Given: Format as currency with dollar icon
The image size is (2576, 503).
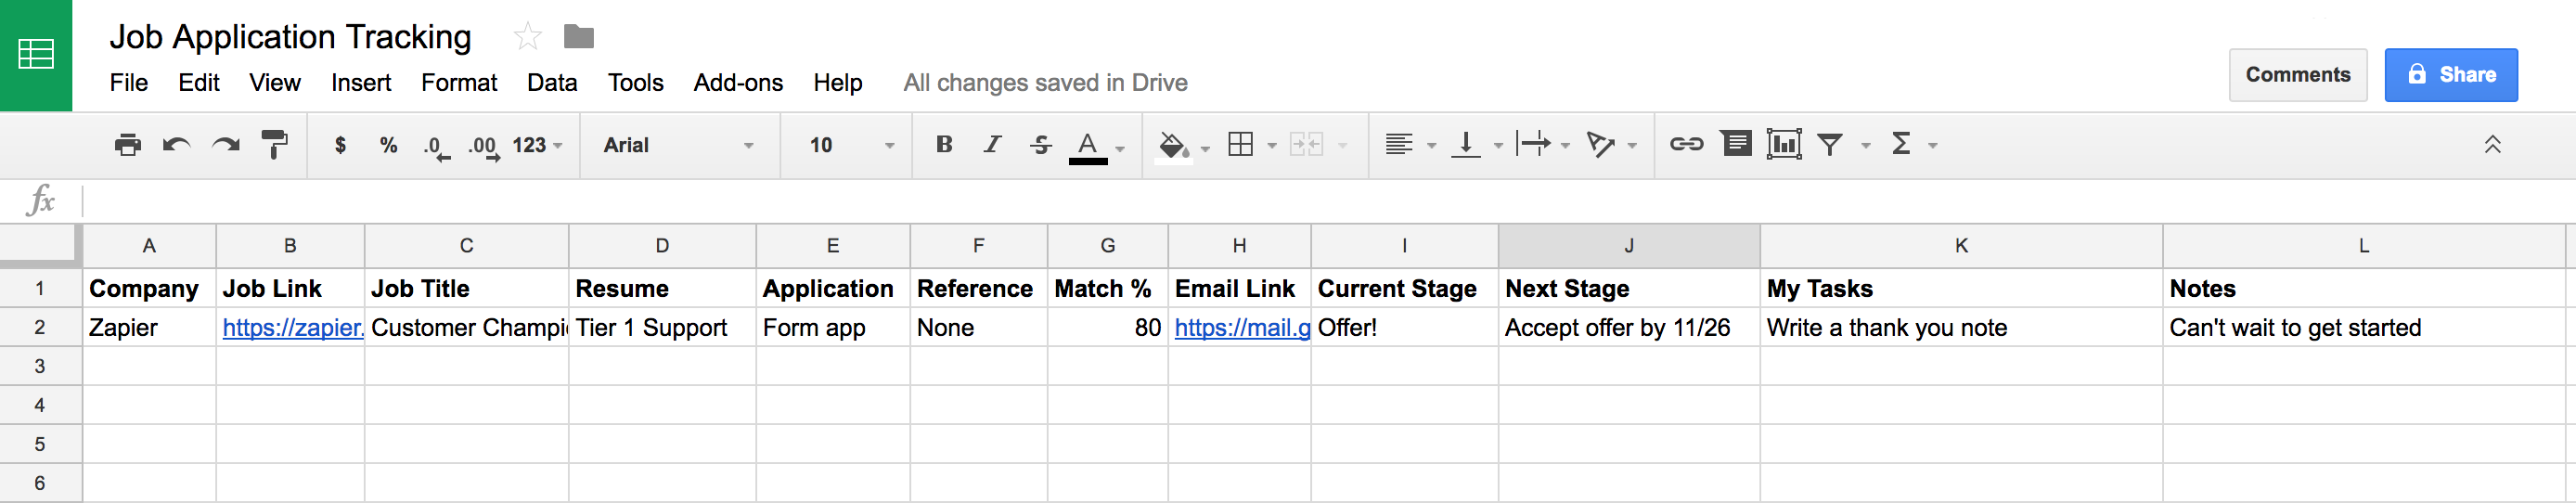Looking at the screenshot, I should [340, 145].
